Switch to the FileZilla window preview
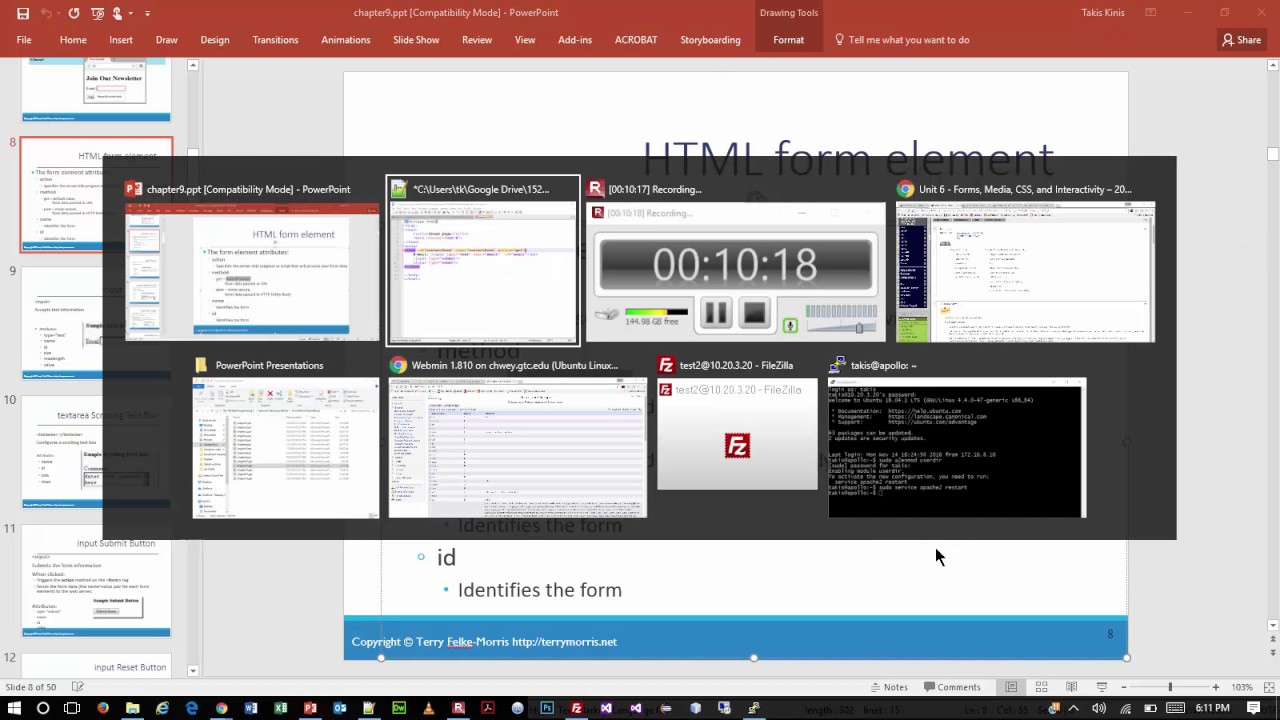The height and width of the screenshot is (720, 1280). (x=737, y=437)
